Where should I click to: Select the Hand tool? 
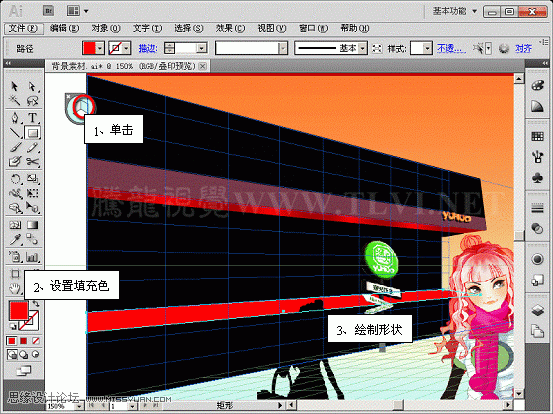15,288
